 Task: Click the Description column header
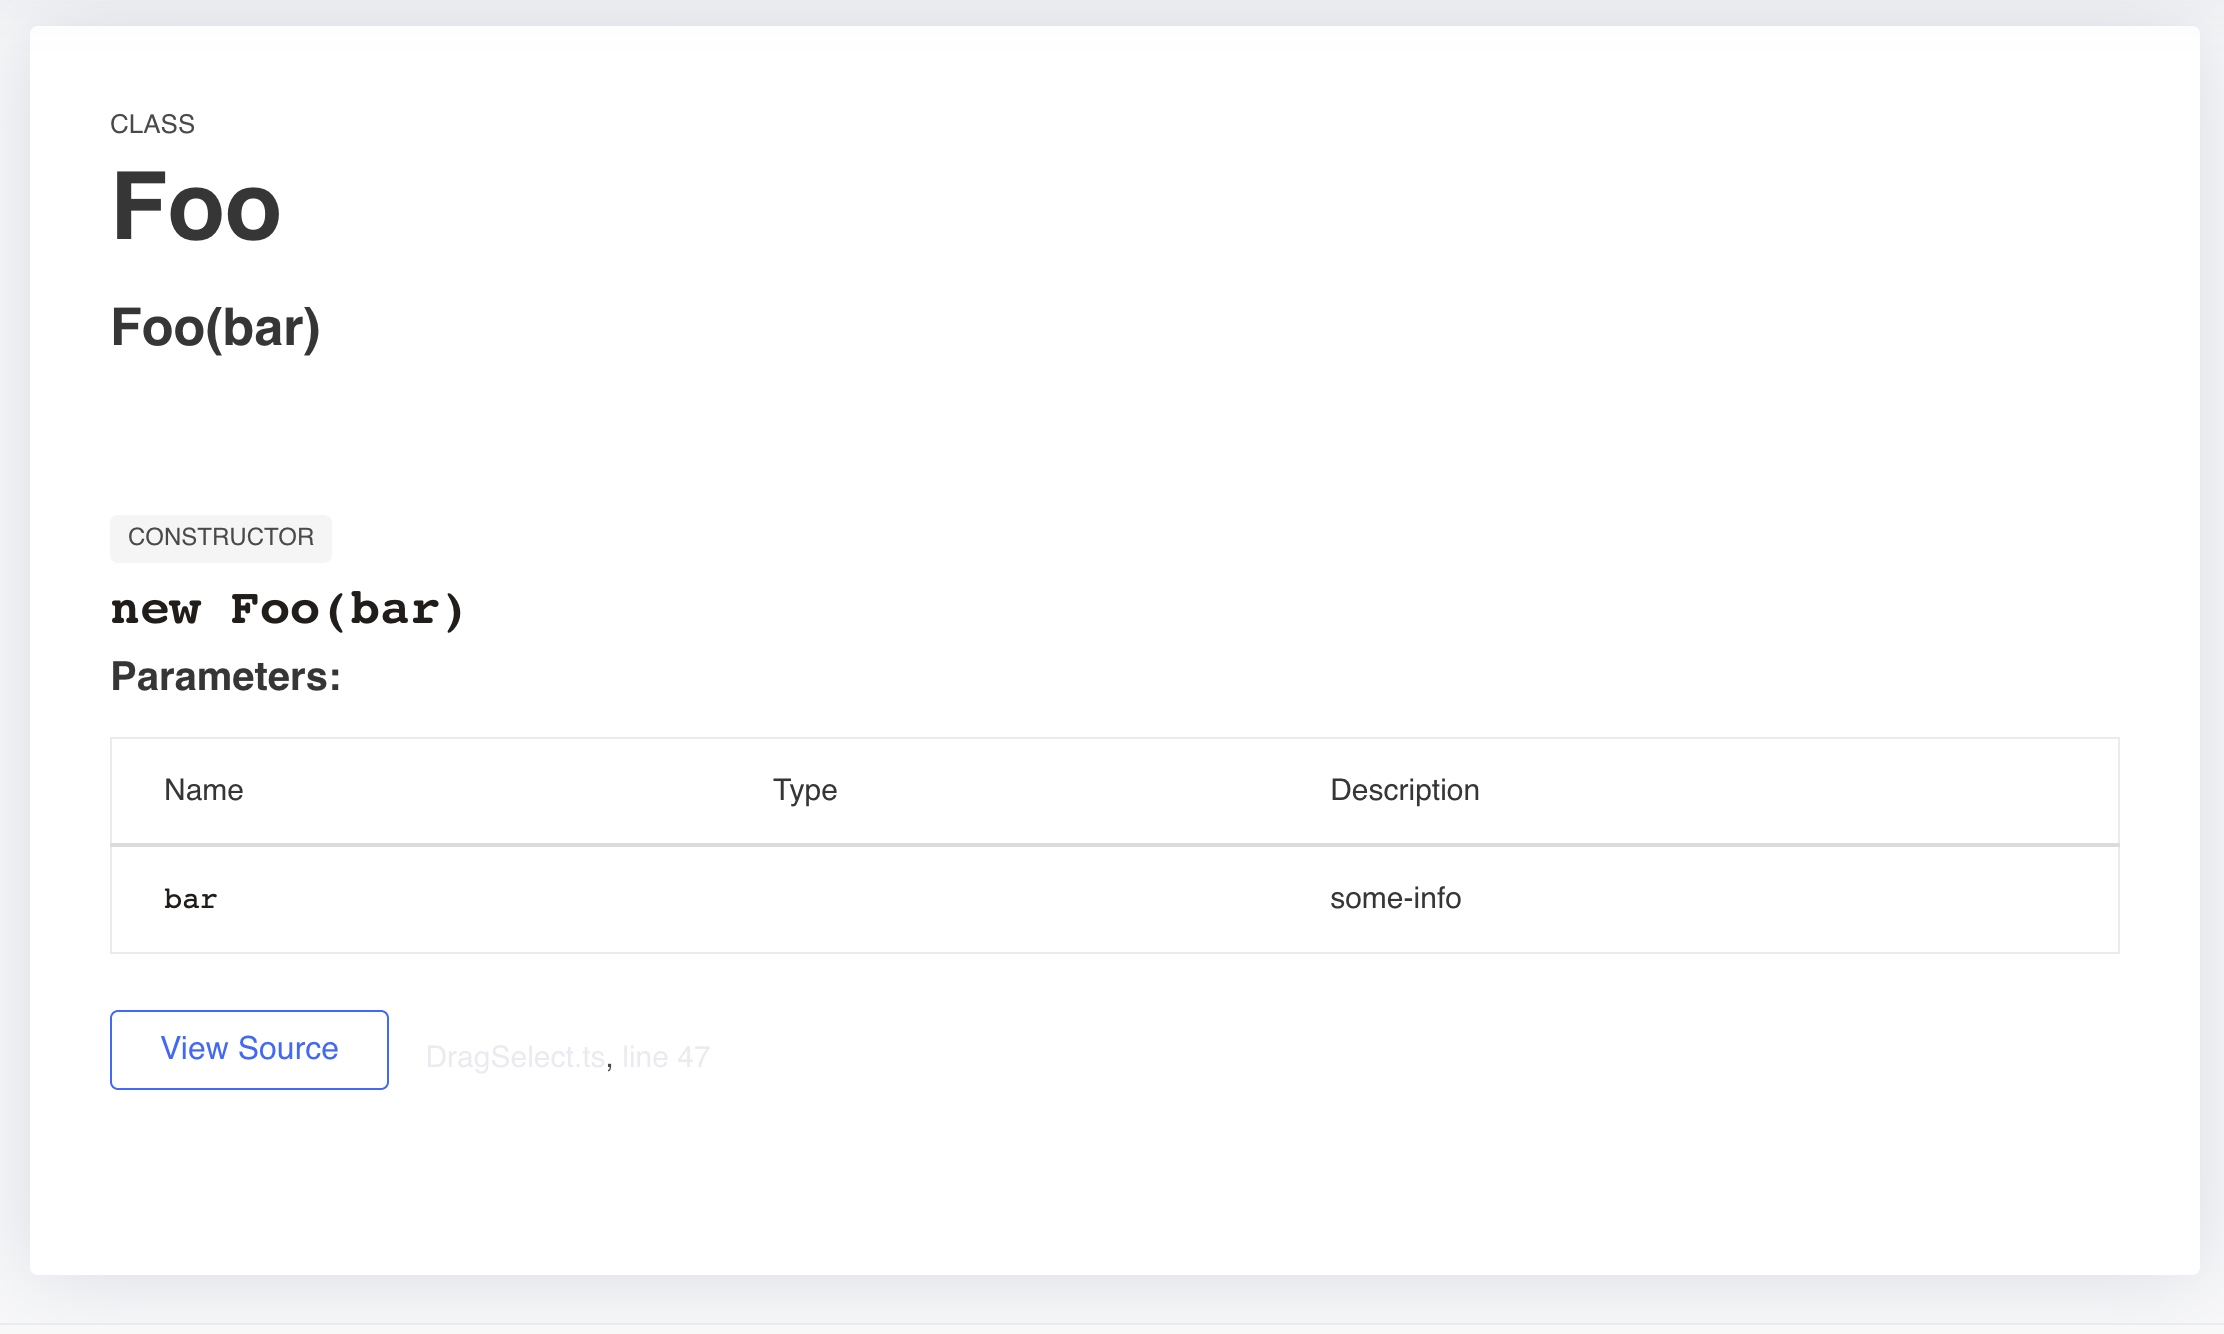(1404, 790)
